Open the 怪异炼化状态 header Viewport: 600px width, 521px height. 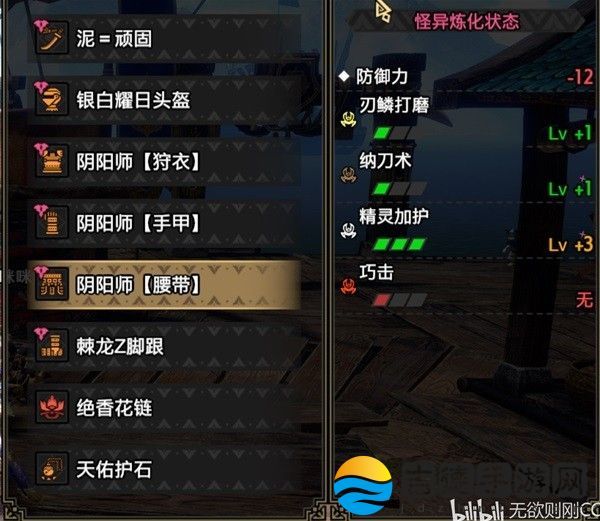[x=466, y=21]
